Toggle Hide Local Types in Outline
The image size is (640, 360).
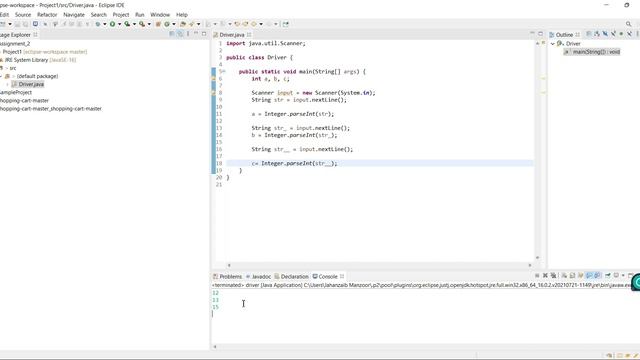(629, 34)
